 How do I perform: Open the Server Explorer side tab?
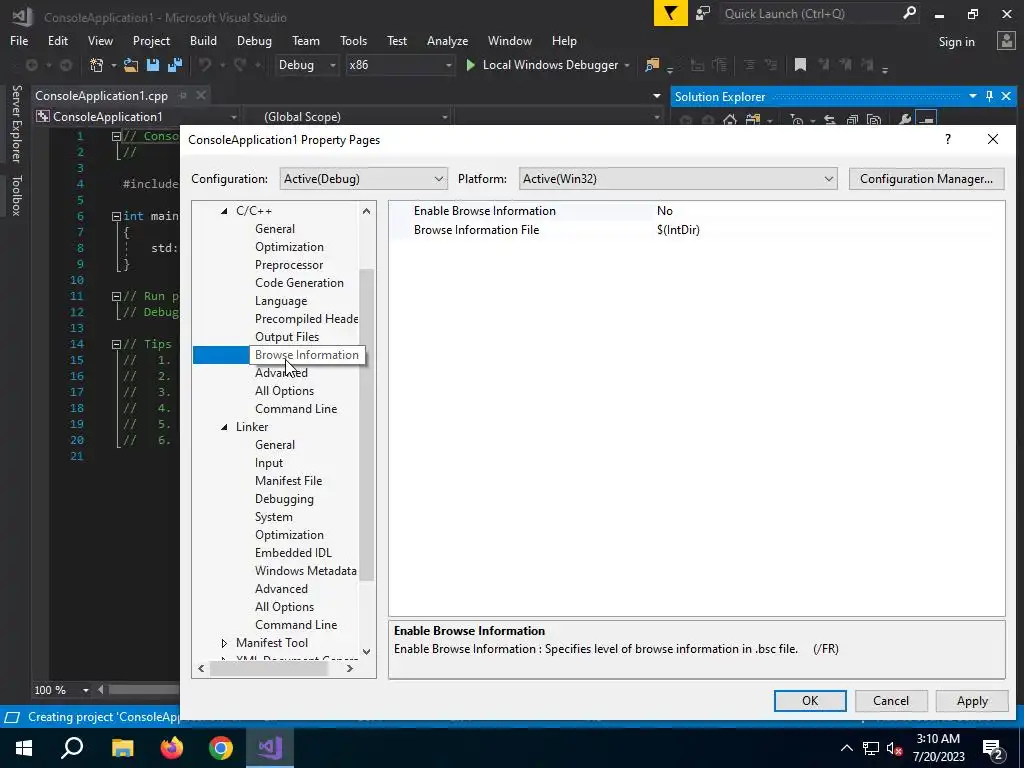coord(16,124)
